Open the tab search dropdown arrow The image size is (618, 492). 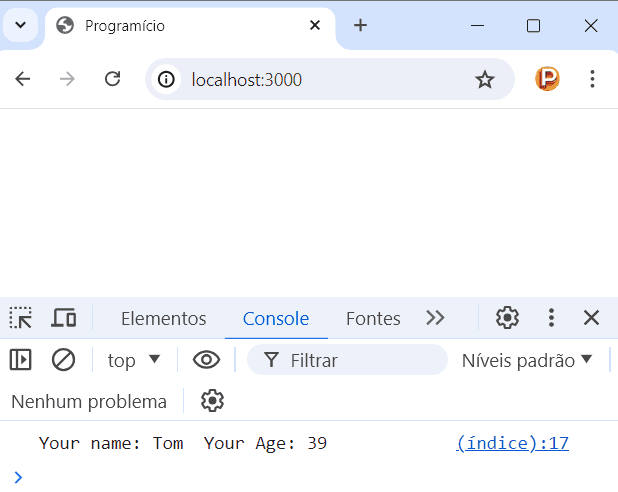point(20,26)
